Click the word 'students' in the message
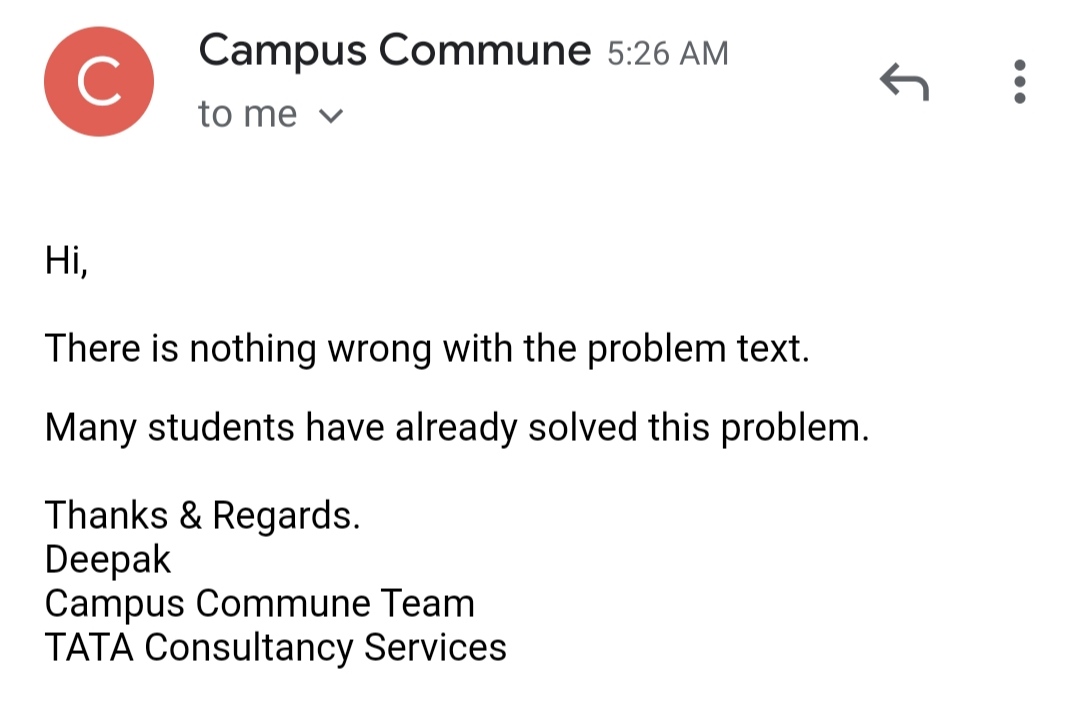 pos(221,428)
